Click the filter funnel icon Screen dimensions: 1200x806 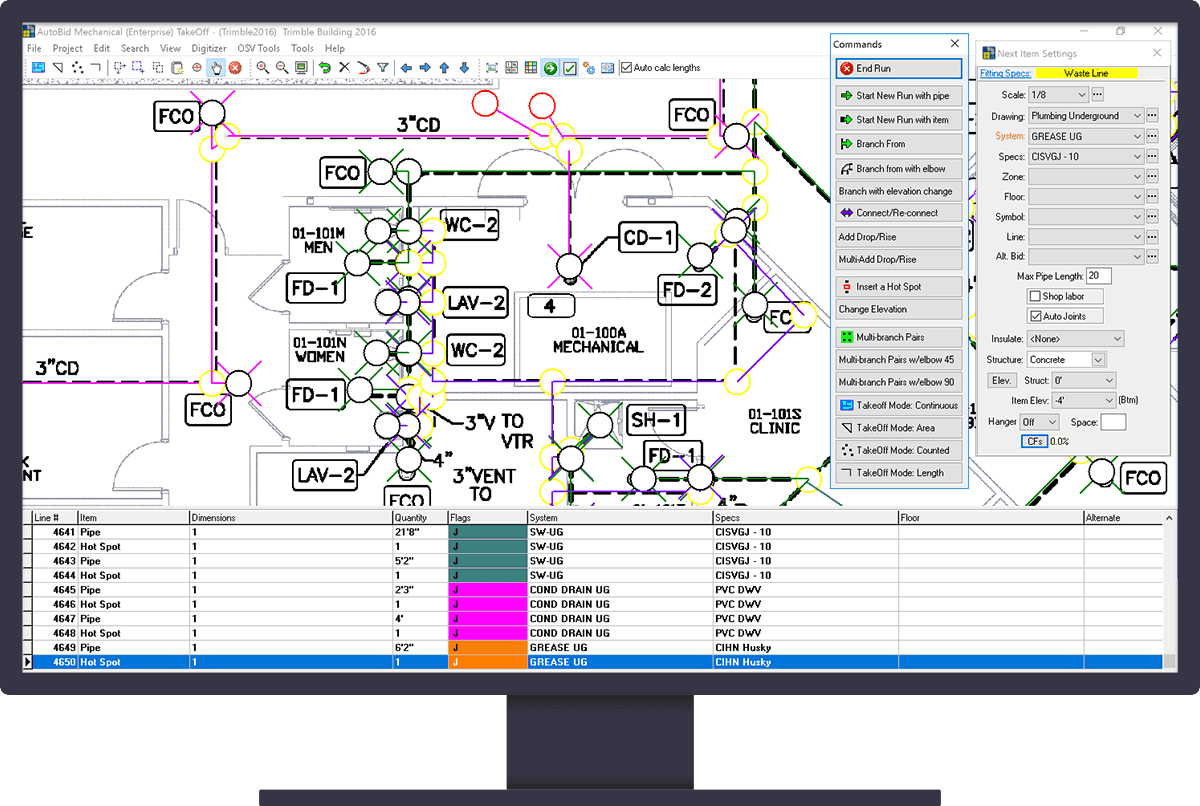coord(382,68)
